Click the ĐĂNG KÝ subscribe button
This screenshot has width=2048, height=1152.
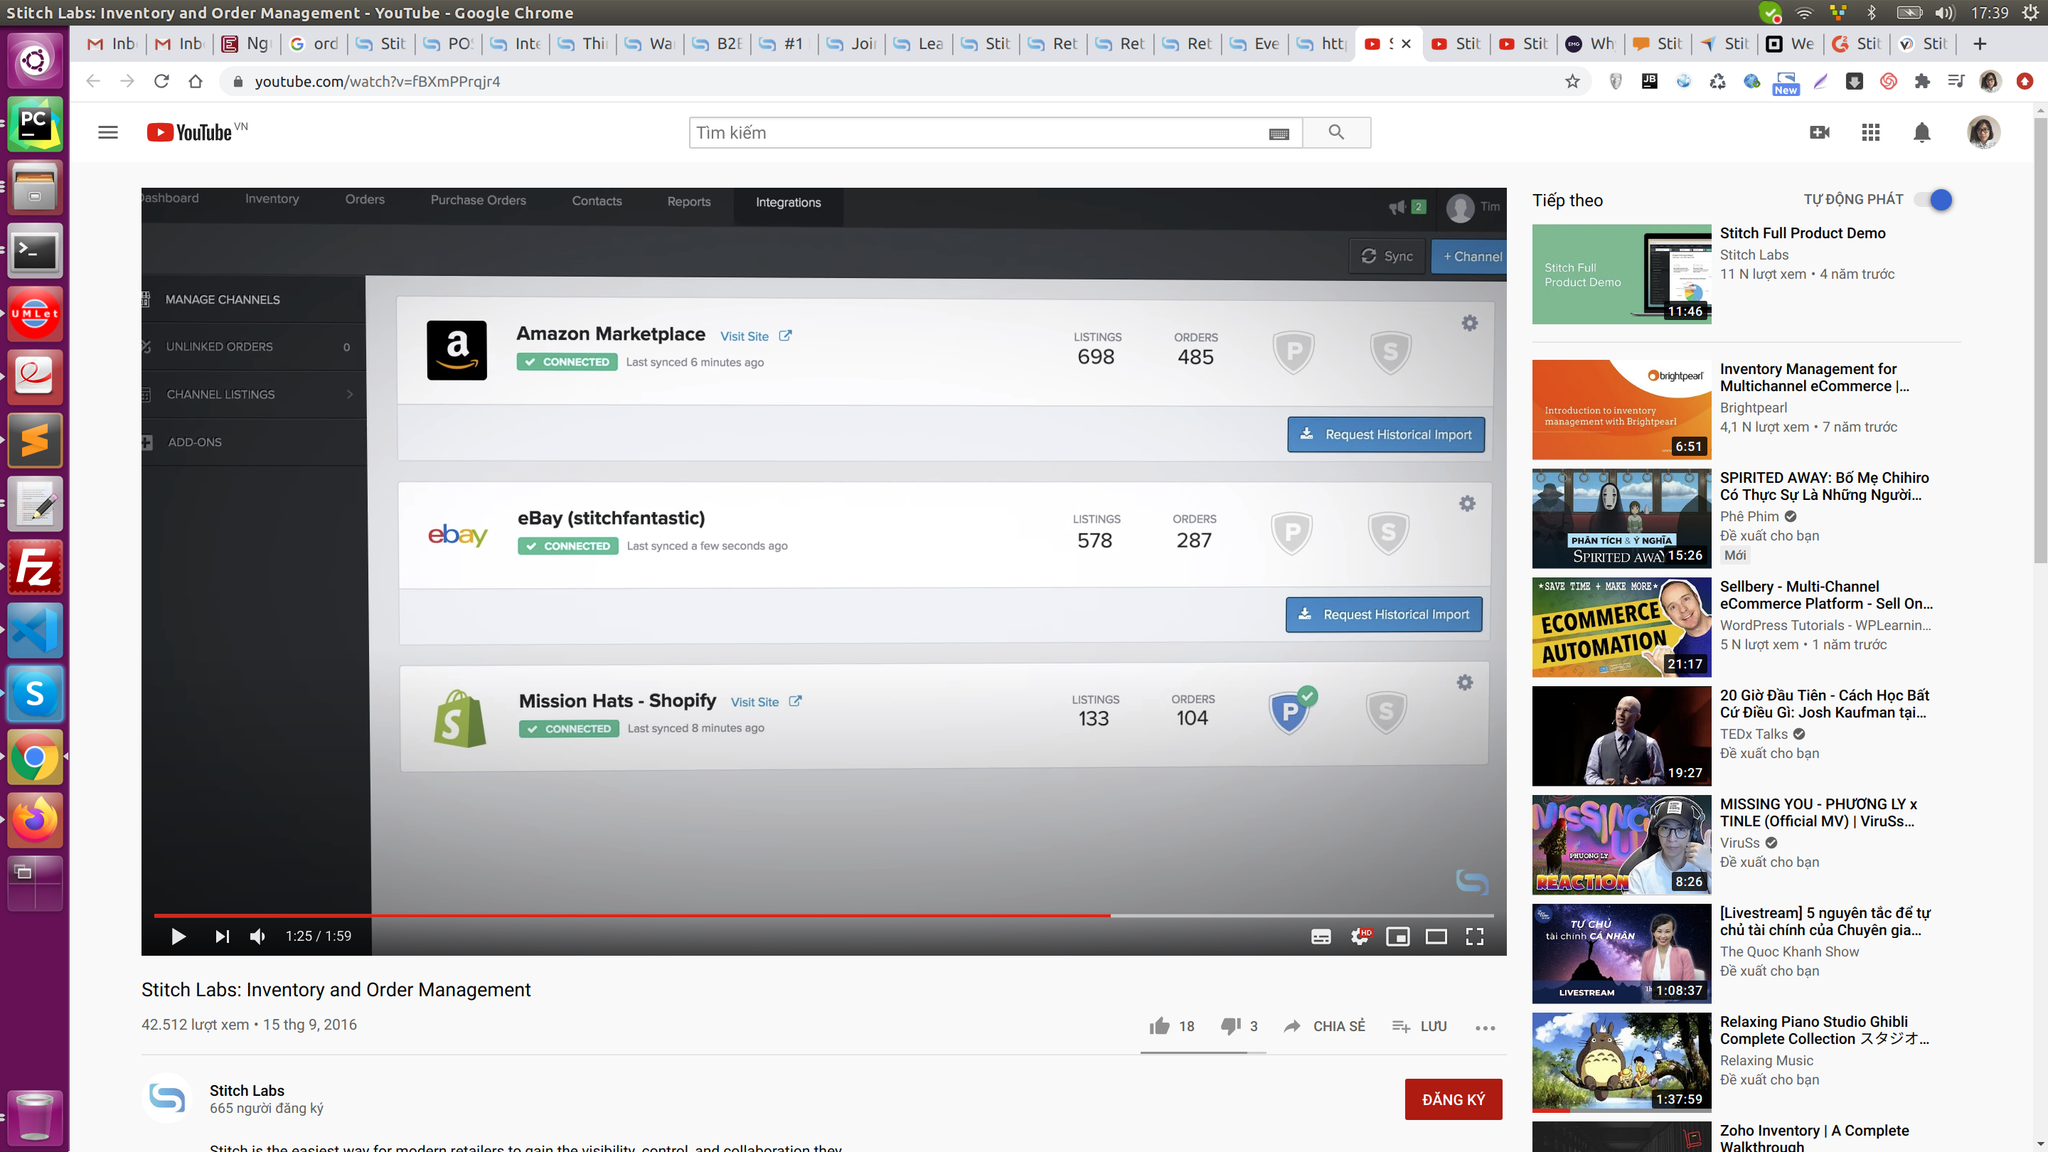point(1453,1099)
